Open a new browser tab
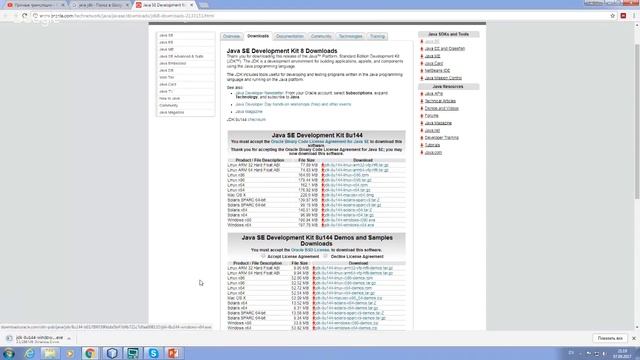 [x=203, y=5]
